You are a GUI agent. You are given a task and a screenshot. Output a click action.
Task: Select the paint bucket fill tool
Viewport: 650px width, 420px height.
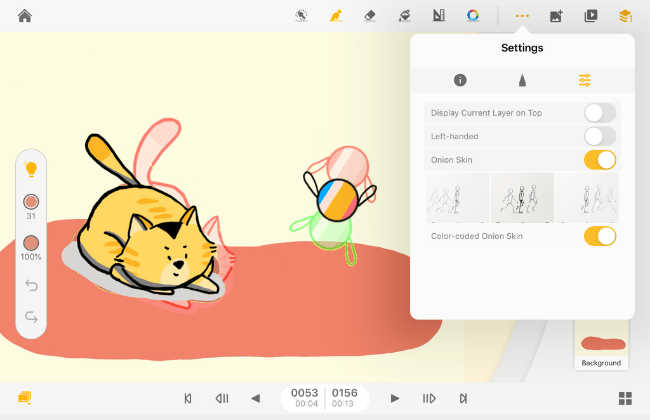405,16
